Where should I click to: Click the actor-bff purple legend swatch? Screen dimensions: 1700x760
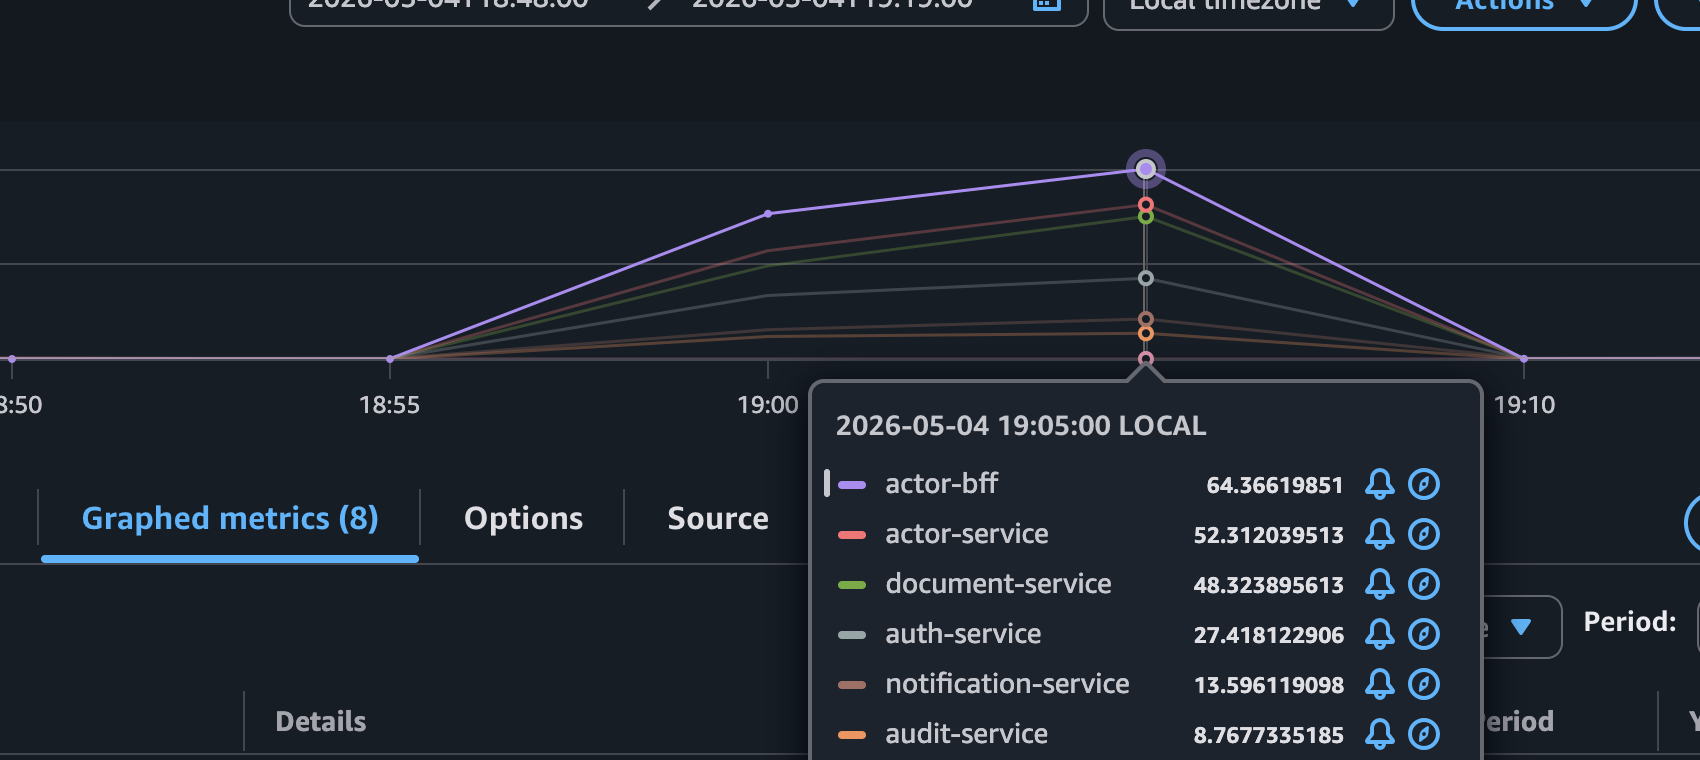click(x=852, y=485)
